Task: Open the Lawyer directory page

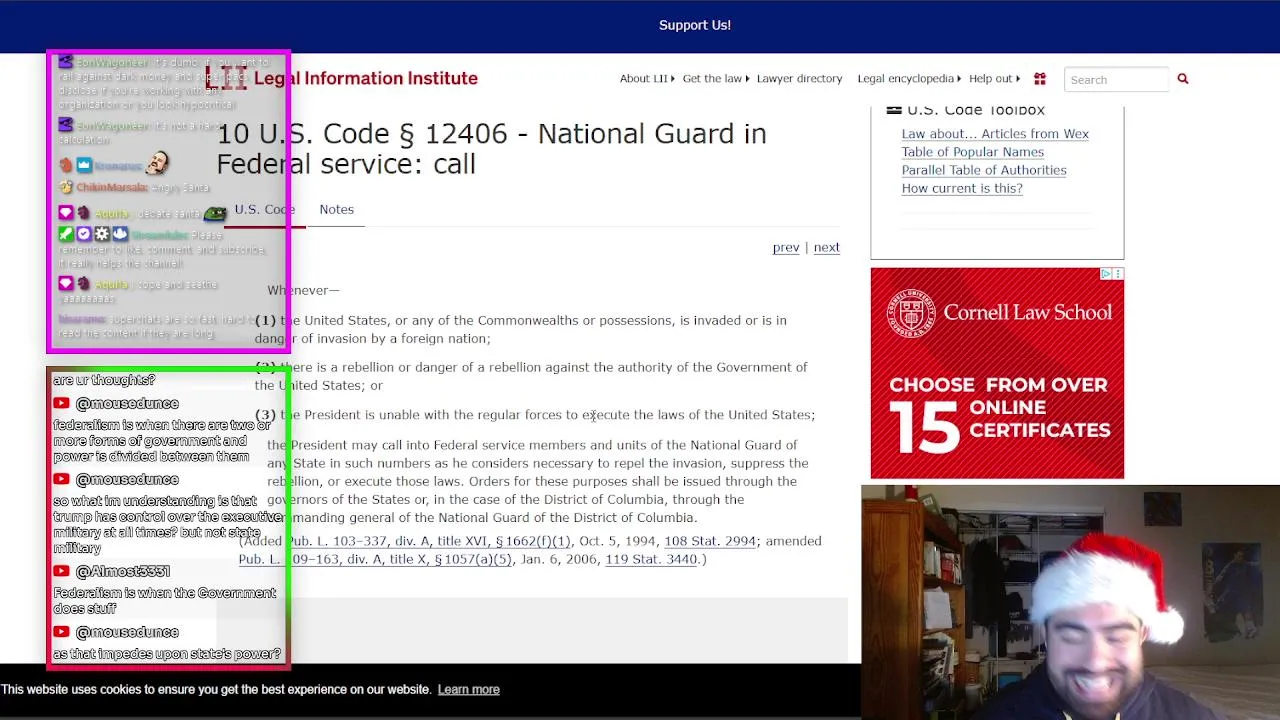Action: [799, 79]
